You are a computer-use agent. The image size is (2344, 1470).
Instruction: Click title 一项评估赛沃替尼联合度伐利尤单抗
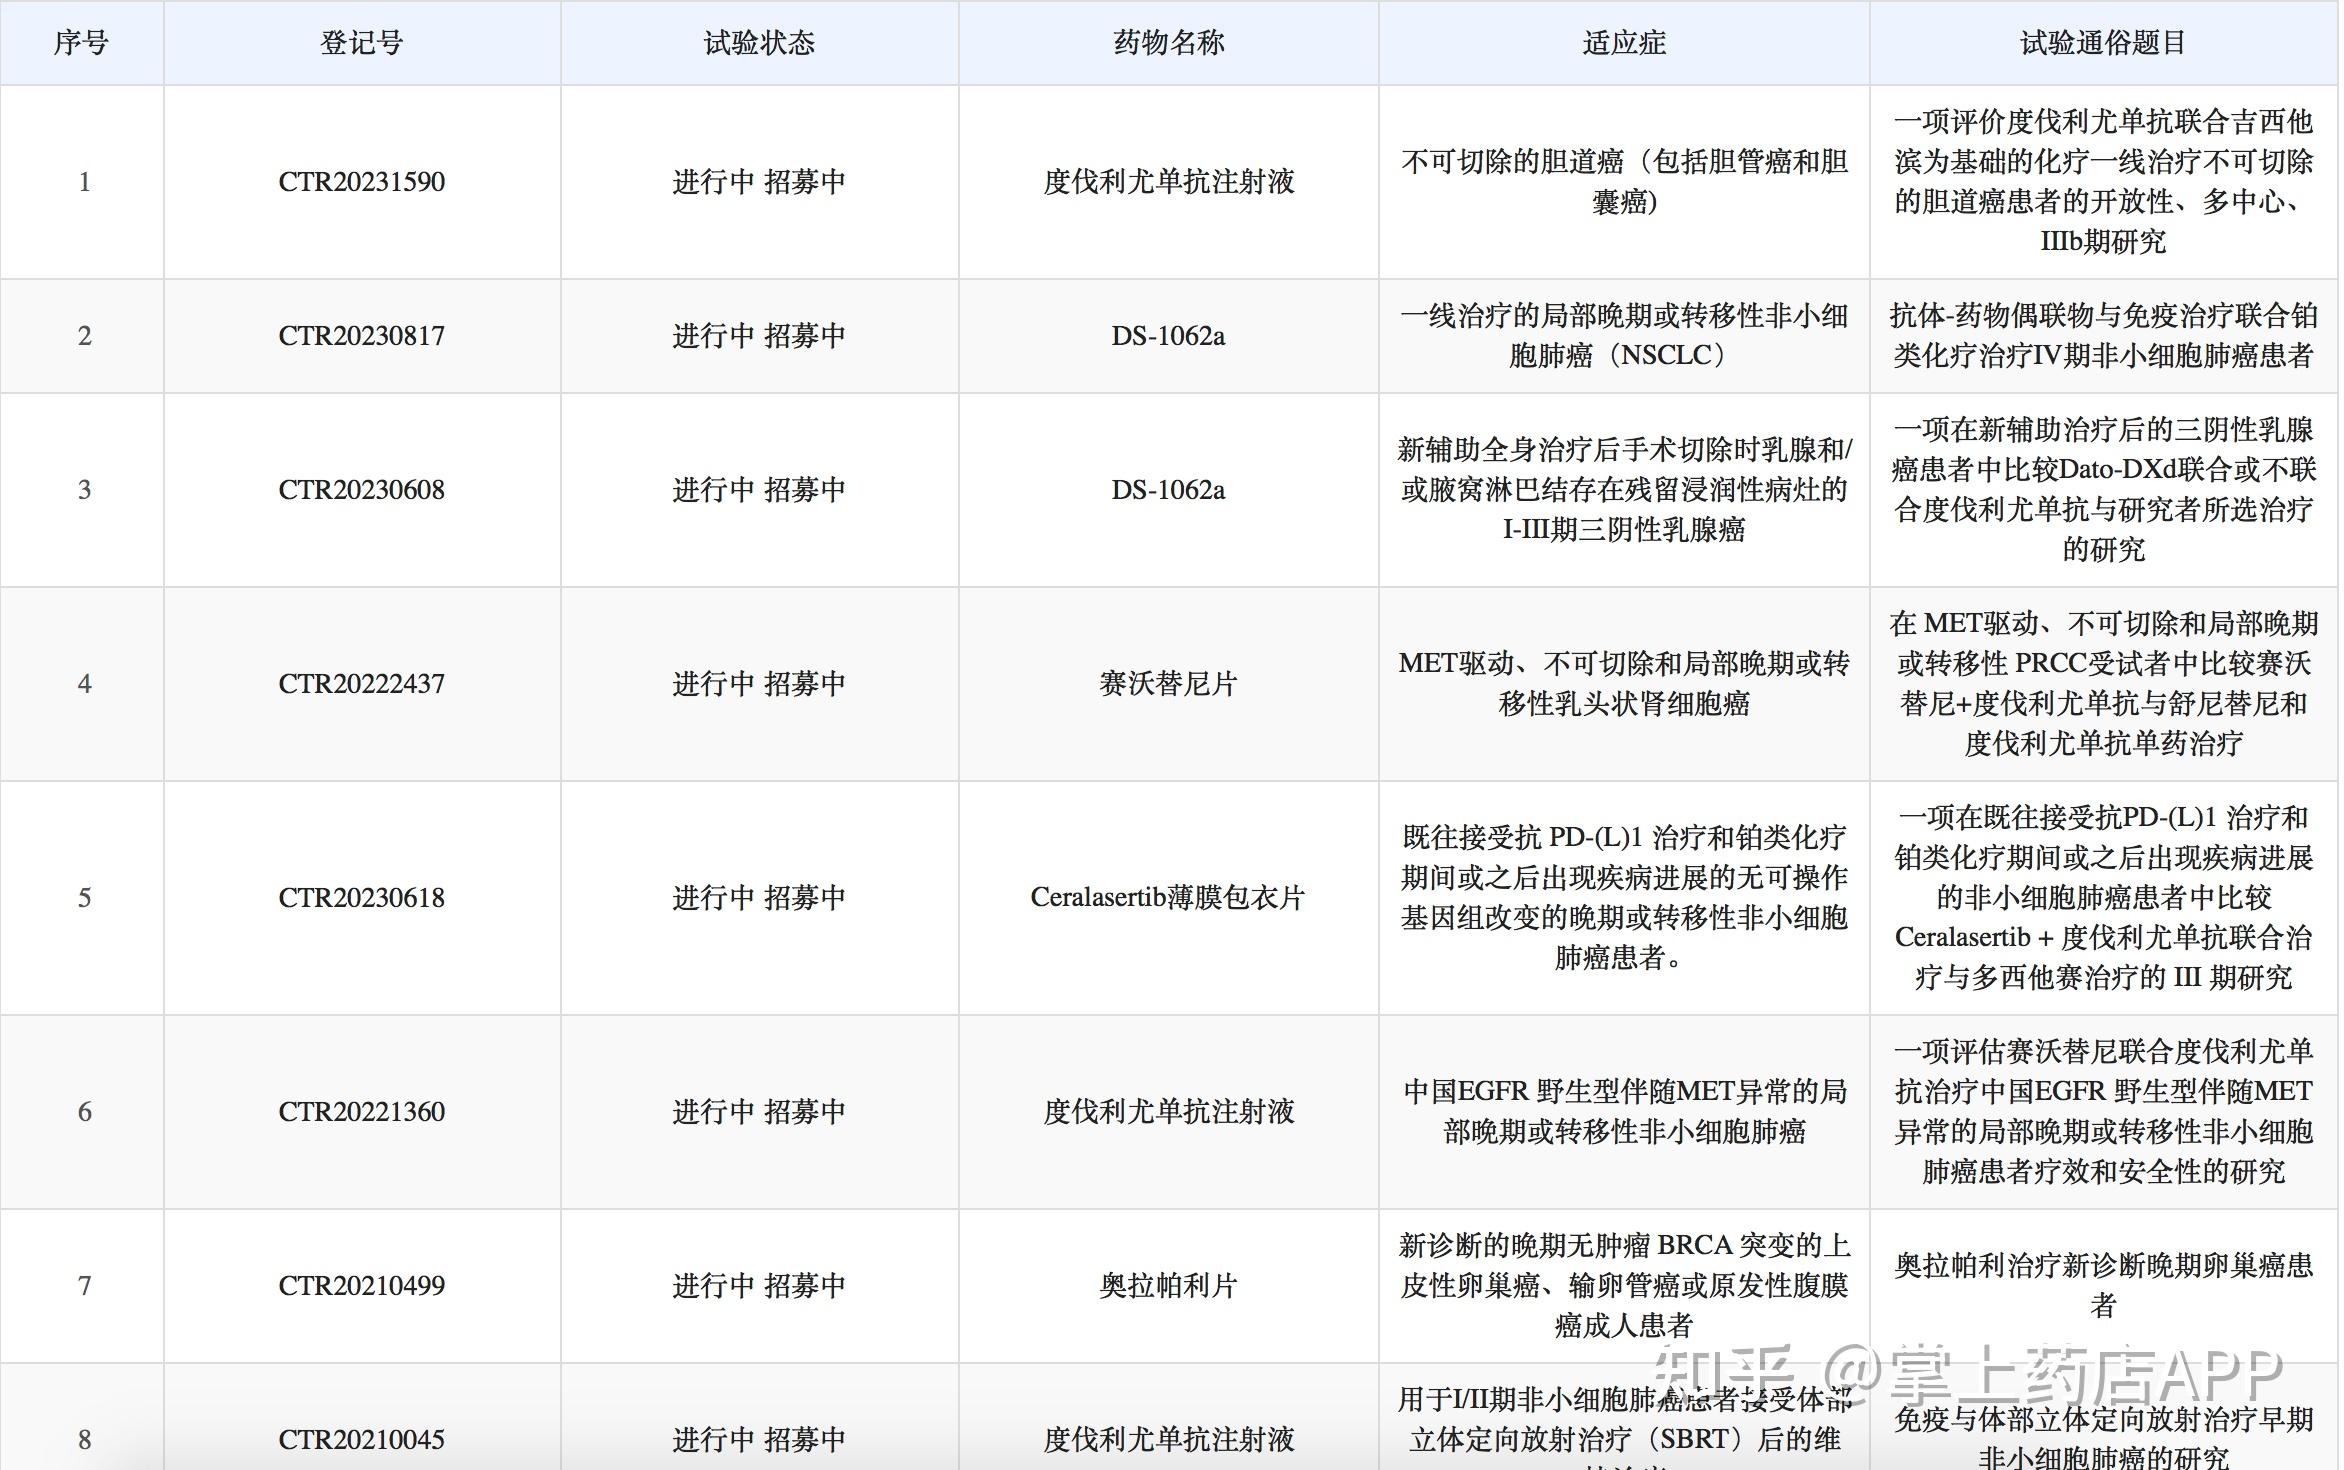(2103, 1112)
